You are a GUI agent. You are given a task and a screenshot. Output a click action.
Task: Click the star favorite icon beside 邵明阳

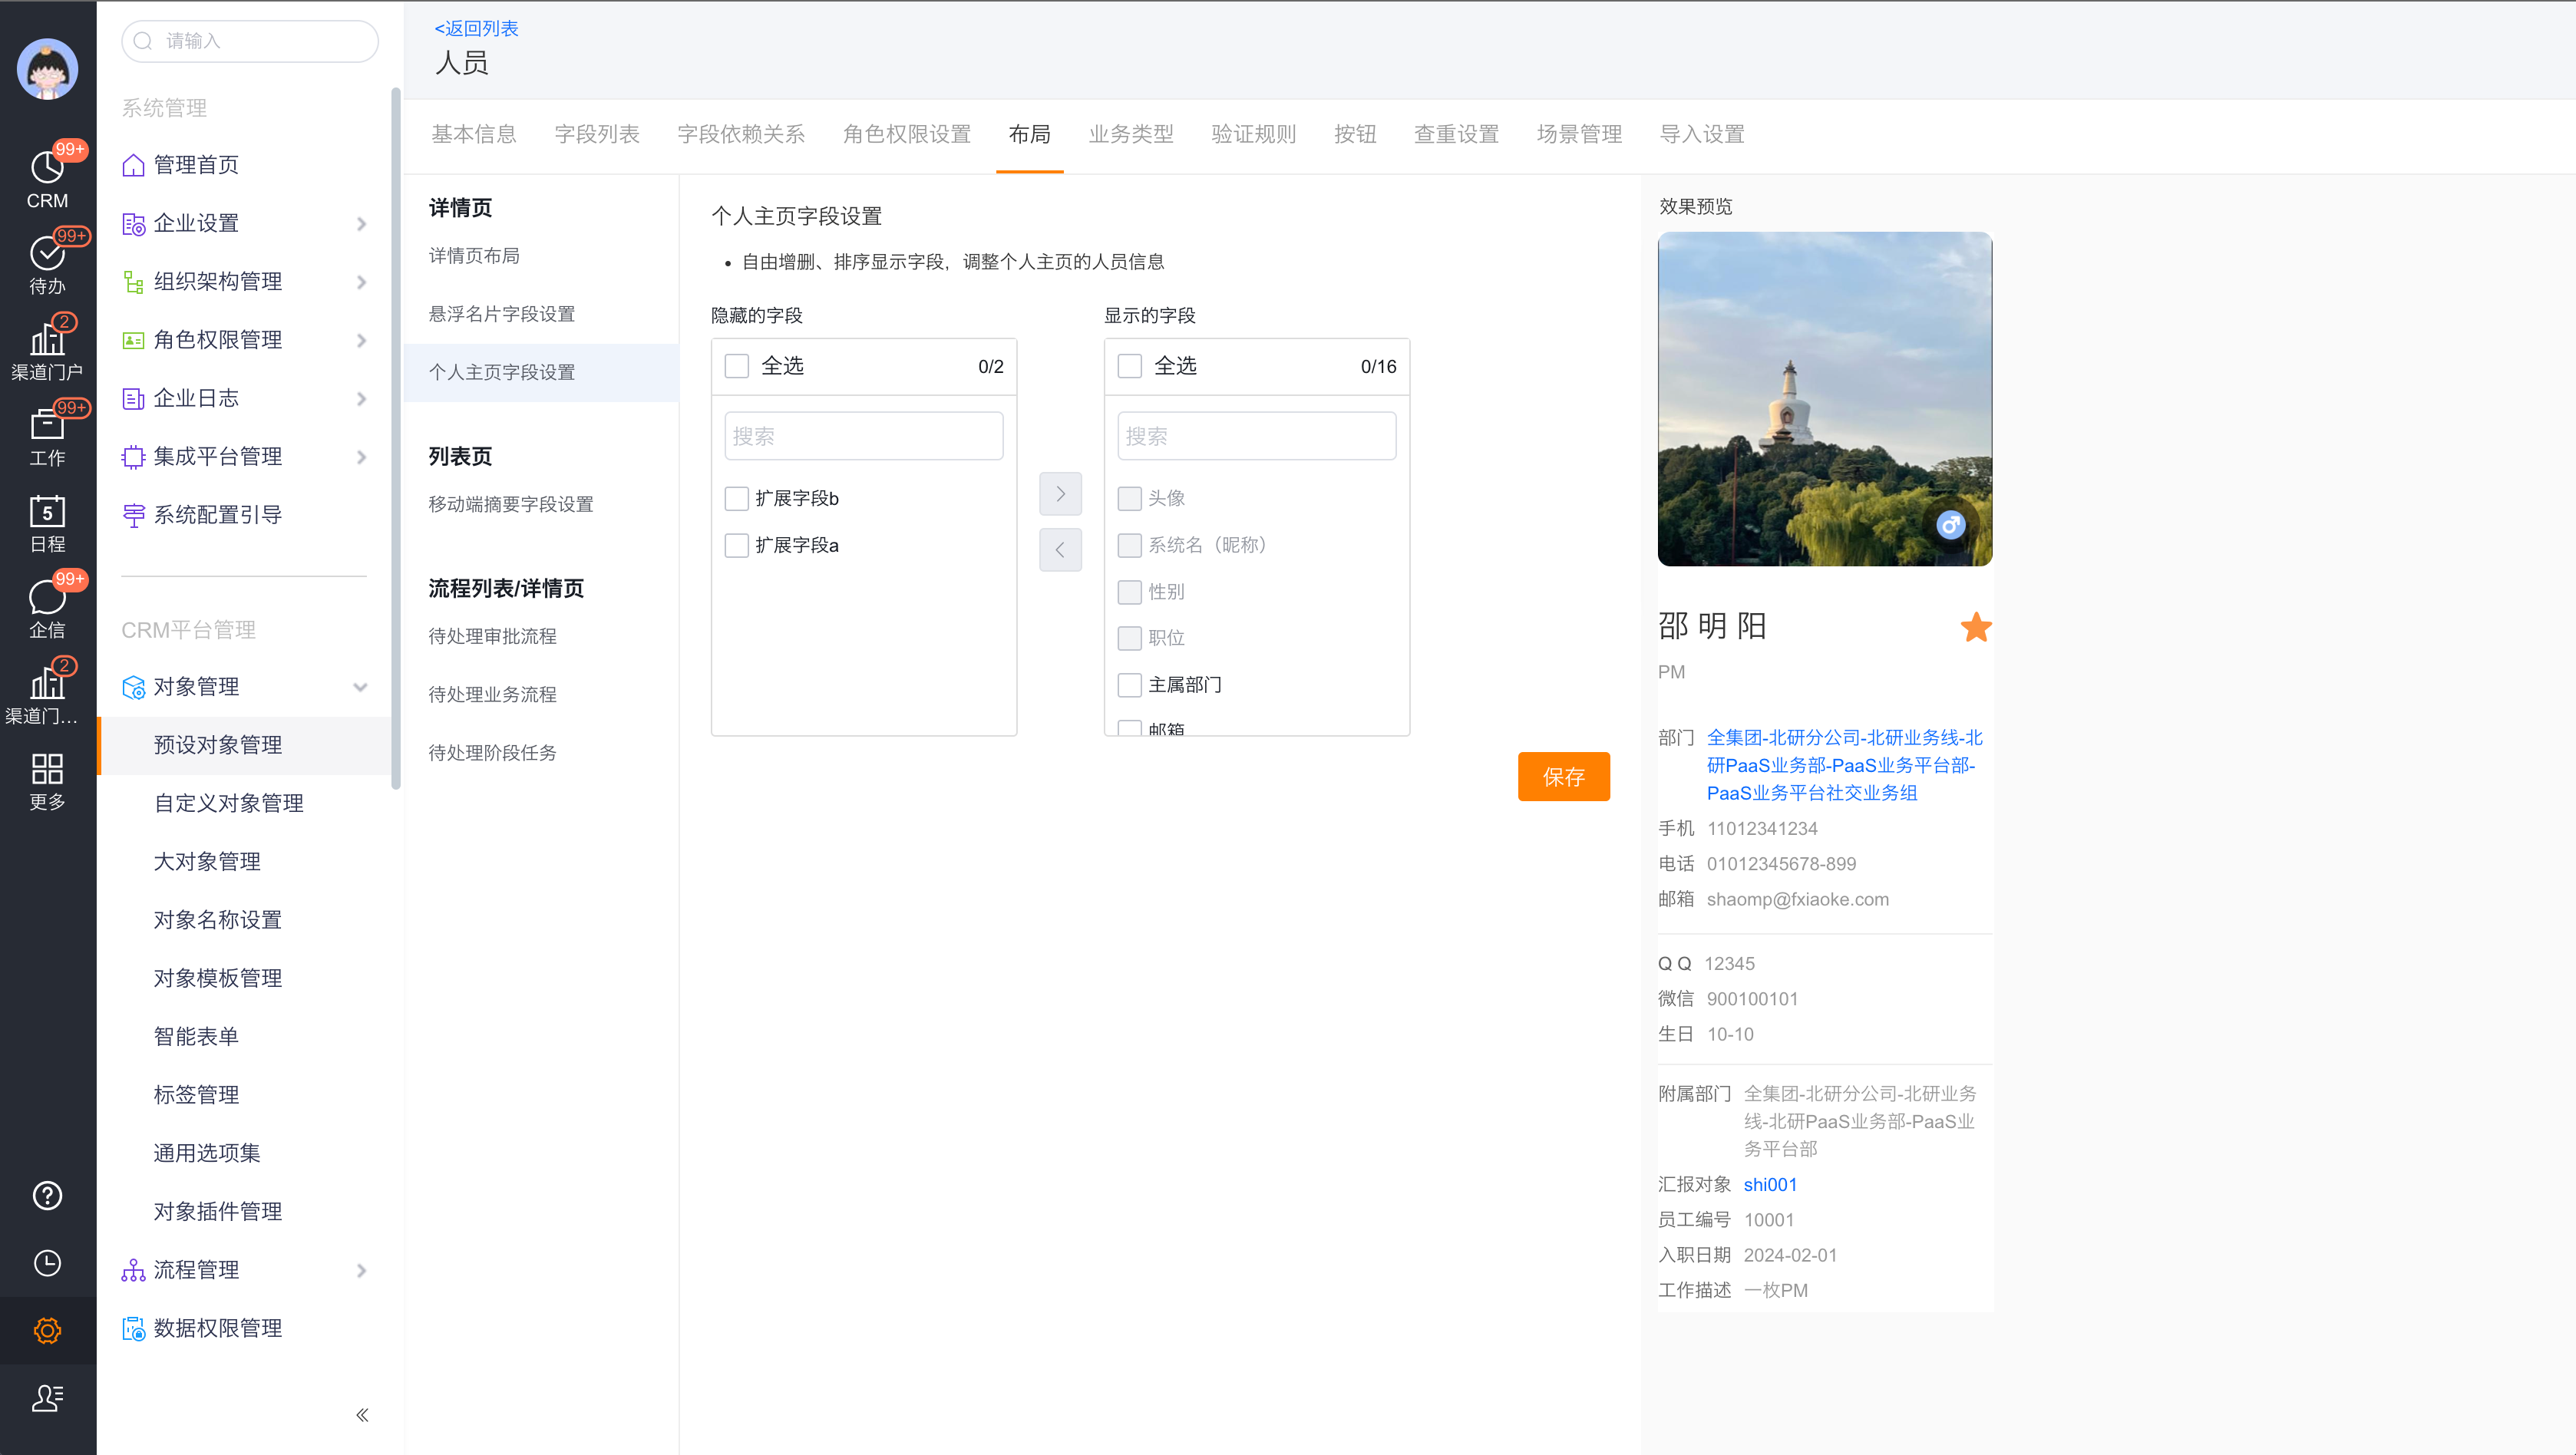[1976, 627]
